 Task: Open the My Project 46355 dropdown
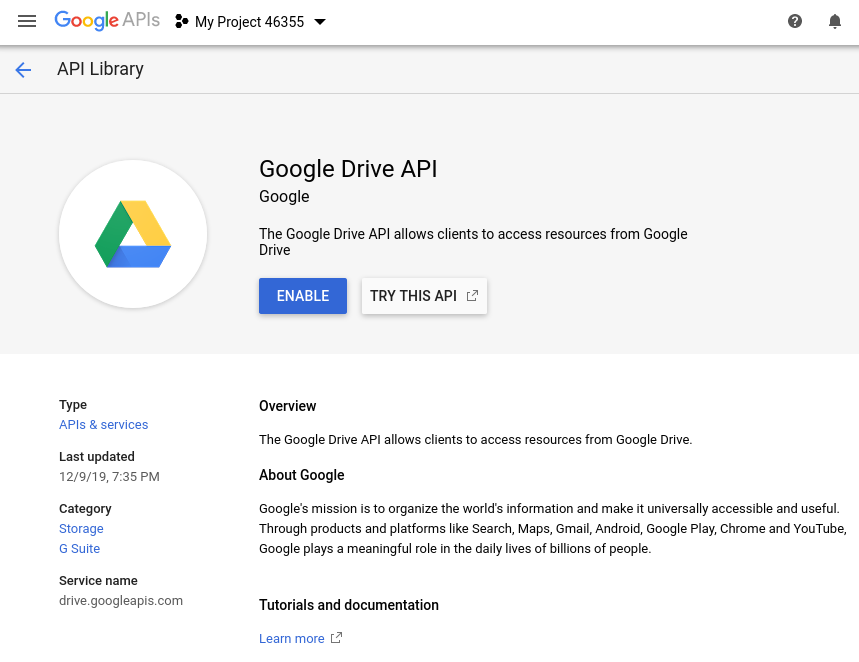(x=250, y=21)
